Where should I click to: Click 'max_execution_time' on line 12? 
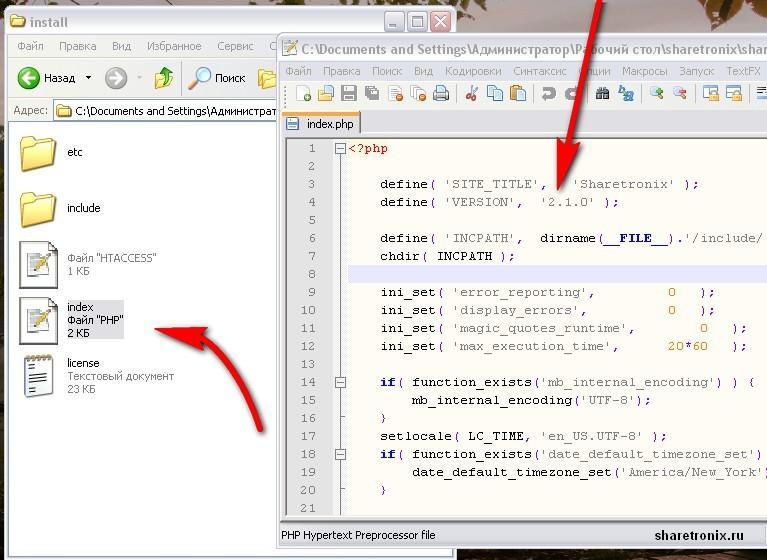click(x=531, y=346)
